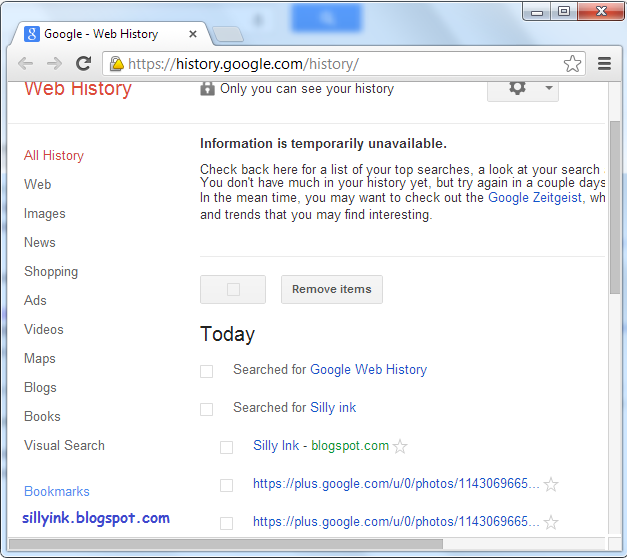Screen dimensions: 627x558
Task: Click the Google favicon on the tab
Action: coord(32,34)
